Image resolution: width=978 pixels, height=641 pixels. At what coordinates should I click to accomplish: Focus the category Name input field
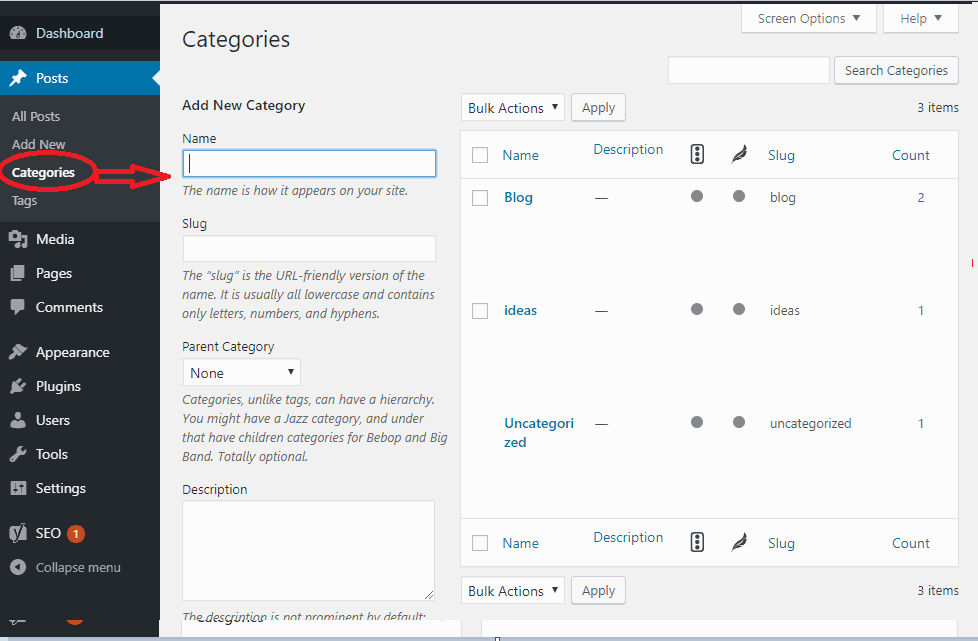click(x=309, y=163)
